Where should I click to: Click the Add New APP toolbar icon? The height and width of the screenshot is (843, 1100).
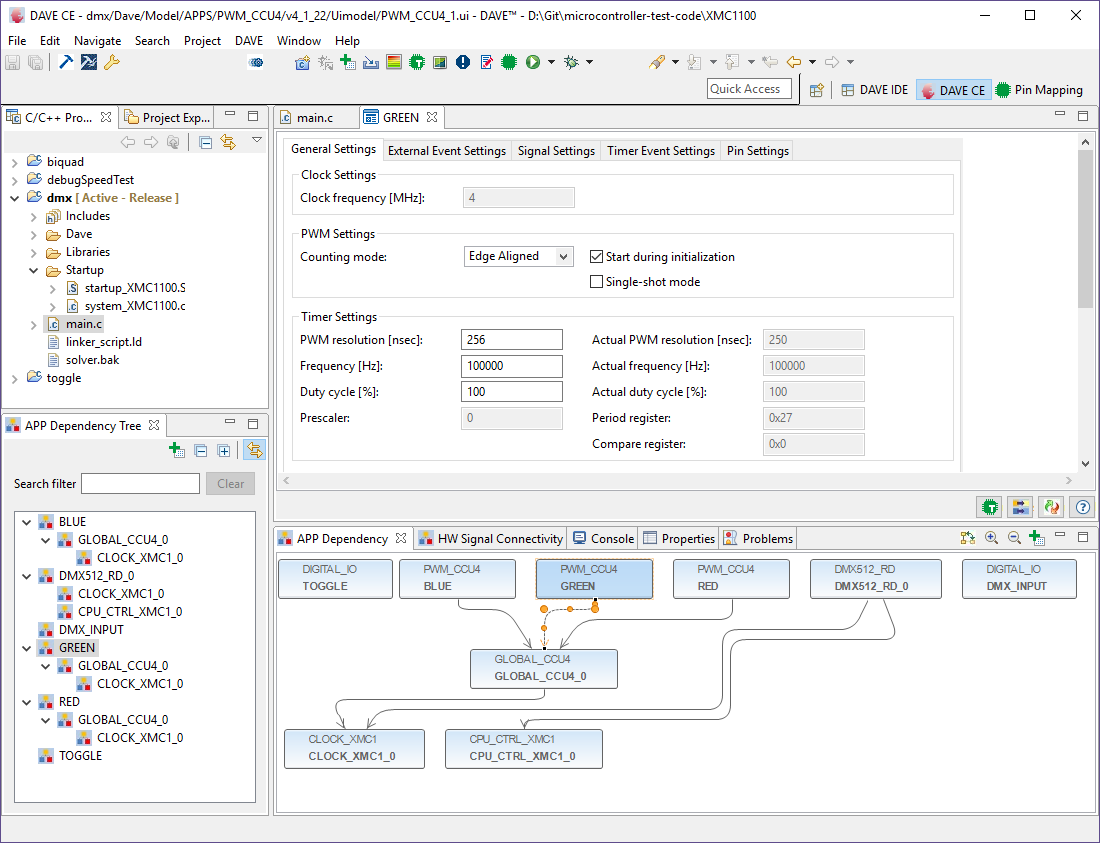pos(348,62)
